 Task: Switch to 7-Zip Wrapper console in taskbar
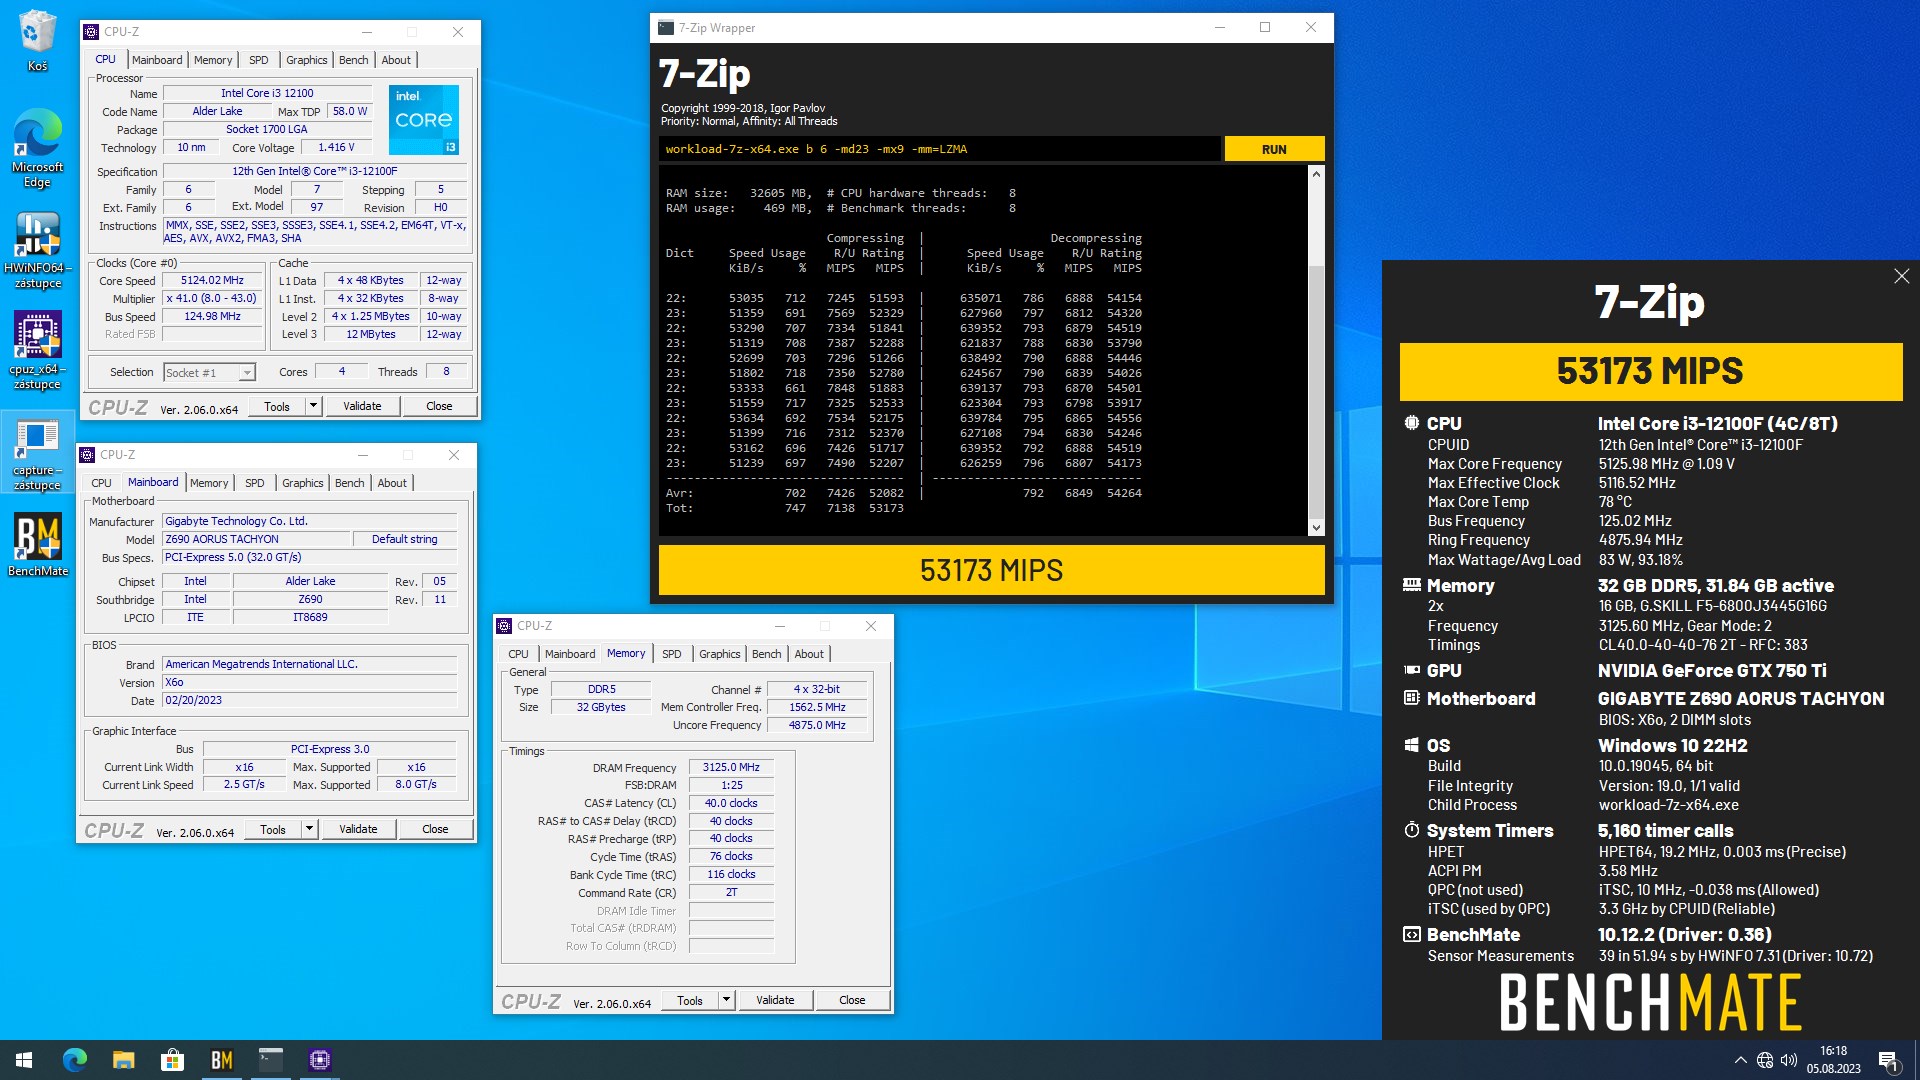click(270, 1060)
